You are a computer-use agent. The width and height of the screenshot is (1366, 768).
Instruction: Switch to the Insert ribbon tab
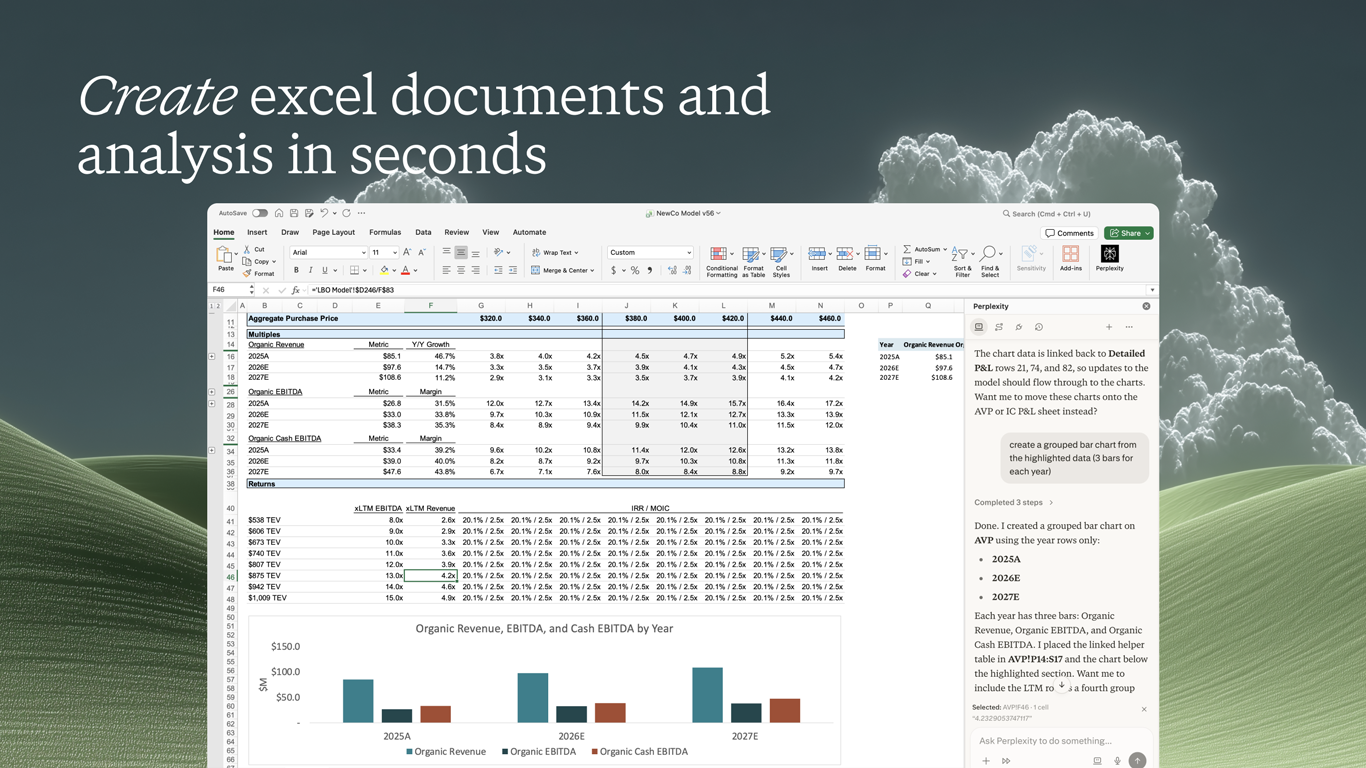pyautogui.click(x=257, y=232)
